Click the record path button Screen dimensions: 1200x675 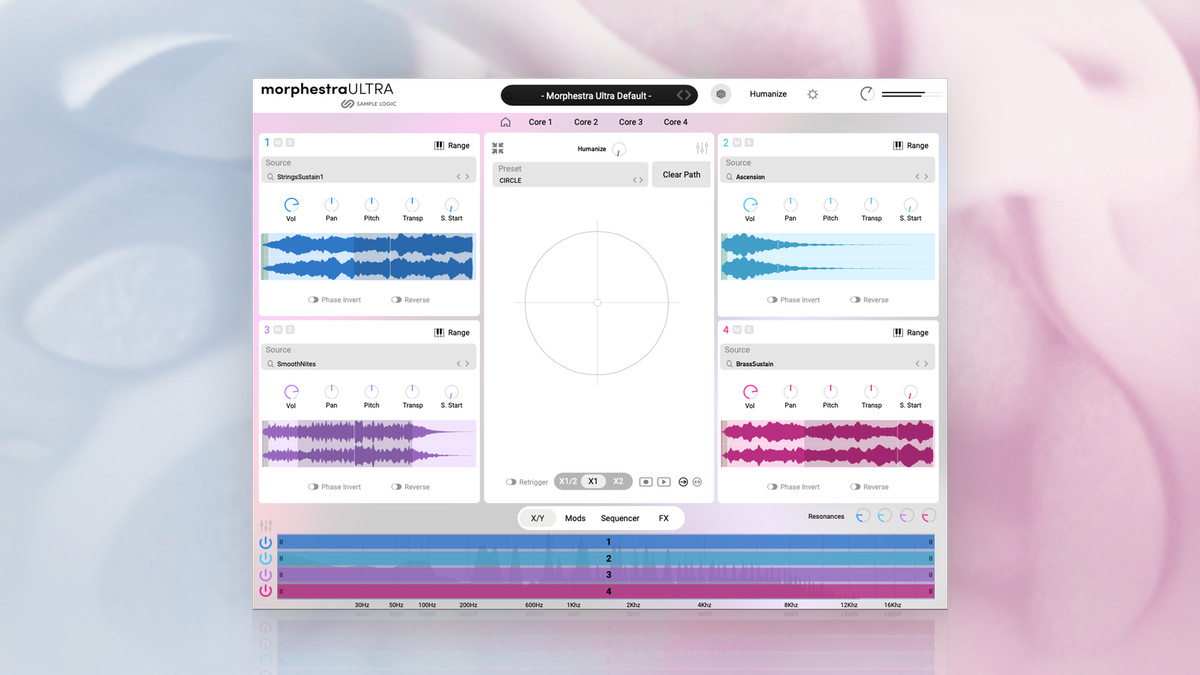[x=645, y=481]
